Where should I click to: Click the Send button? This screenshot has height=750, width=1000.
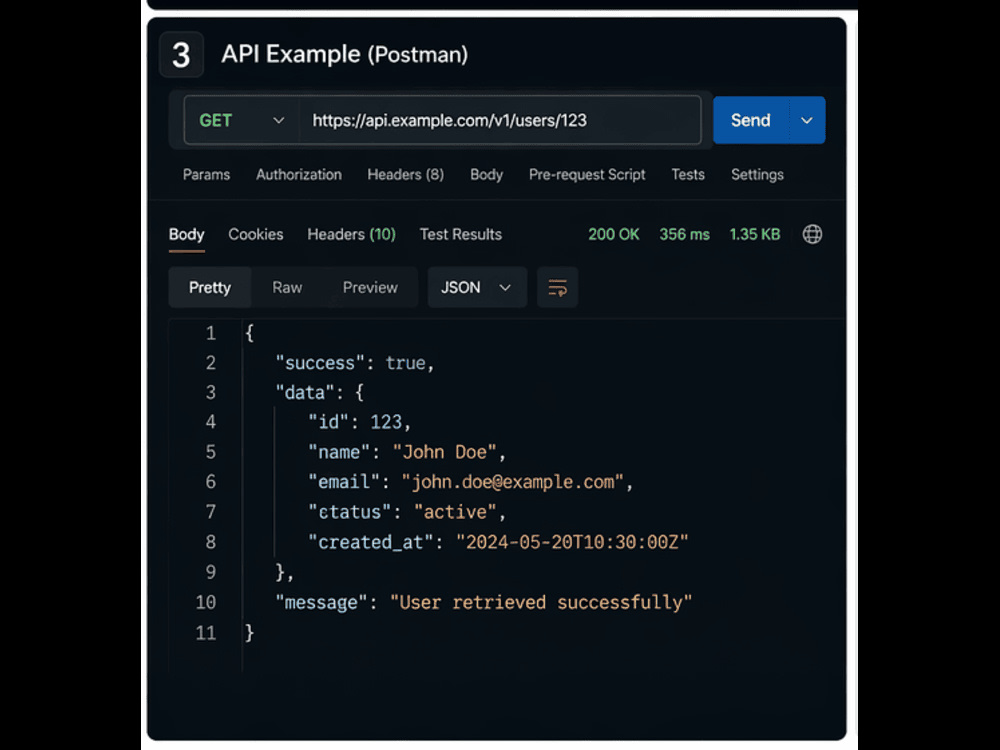click(x=751, y=120)
